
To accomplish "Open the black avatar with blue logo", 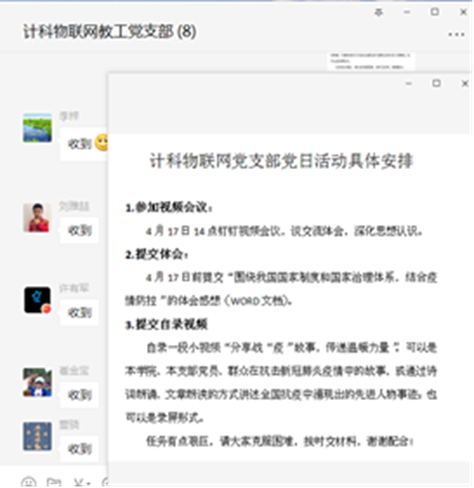I will (x=37, y=300).
